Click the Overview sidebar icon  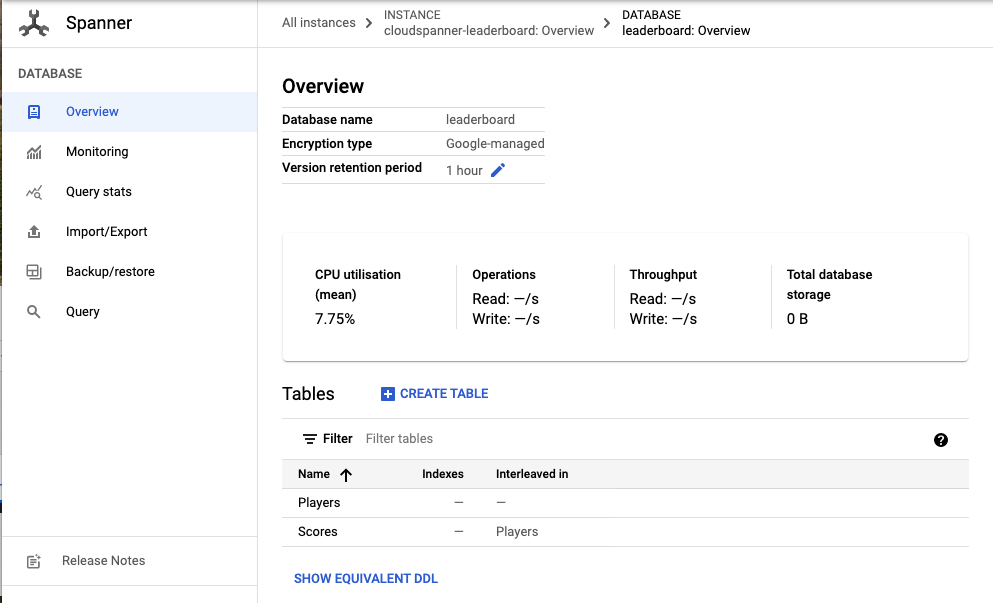34,112
